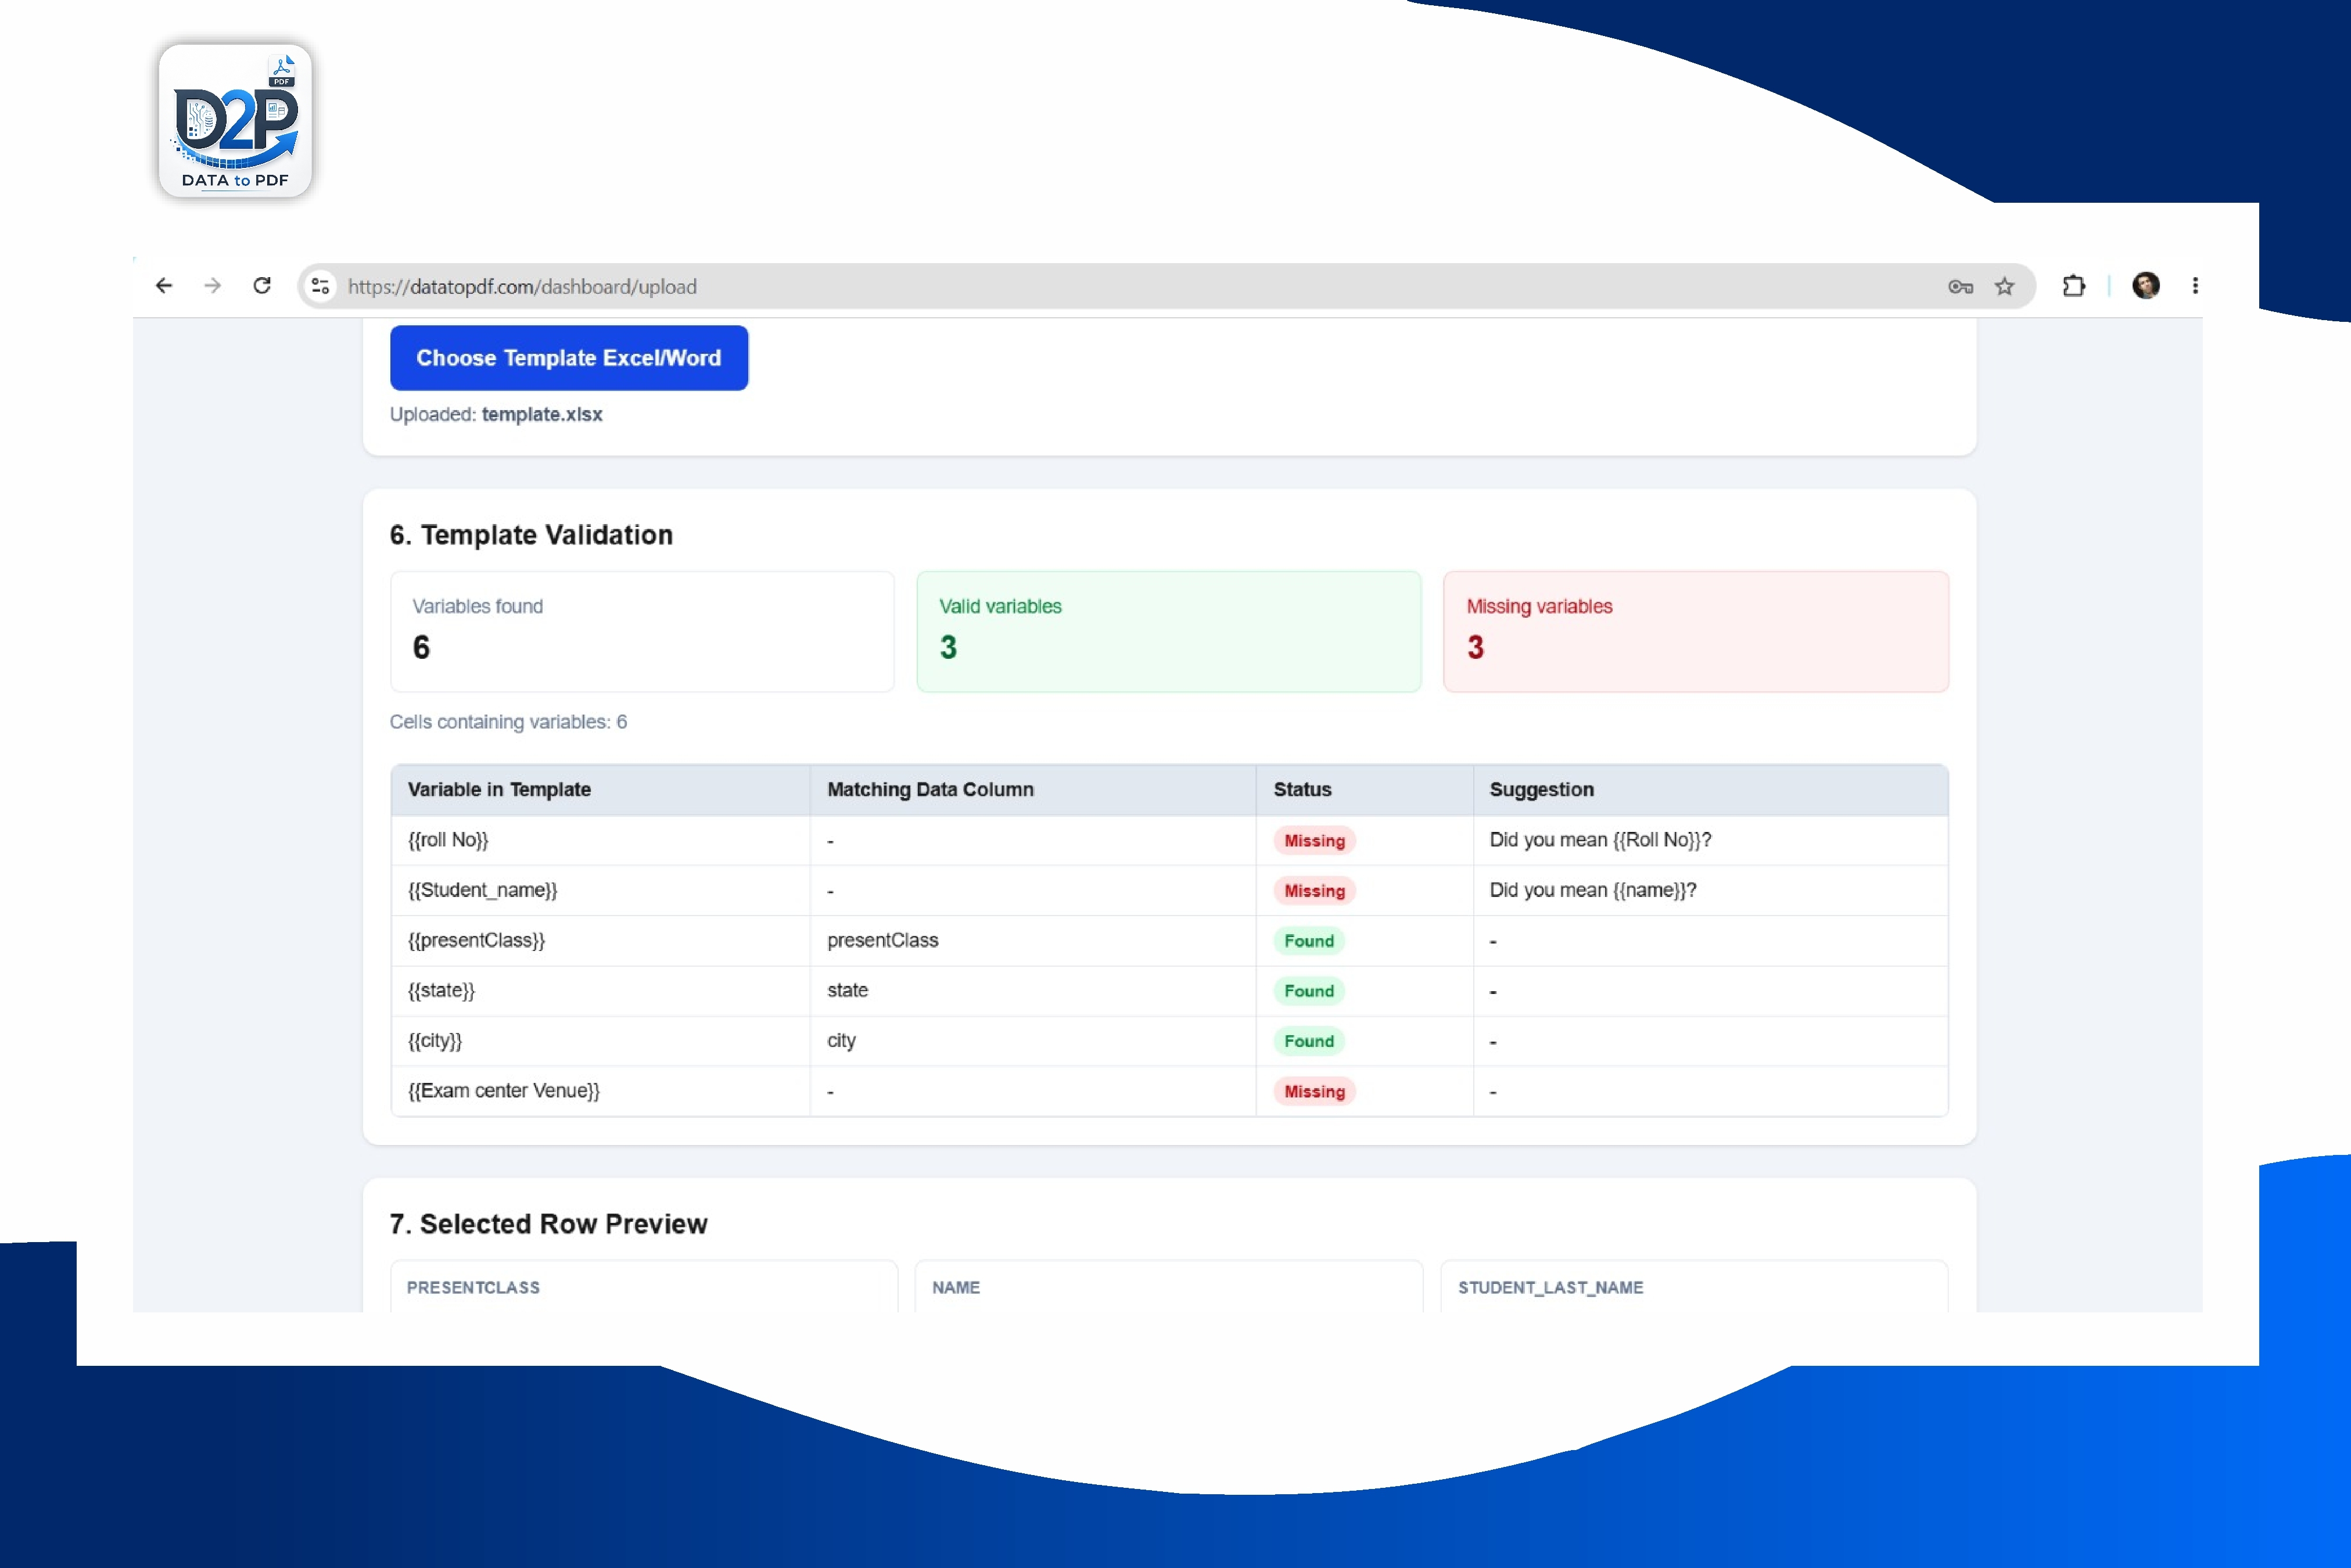
Task: Bookmark this page with the star icon
Action: click(2004, 287)
